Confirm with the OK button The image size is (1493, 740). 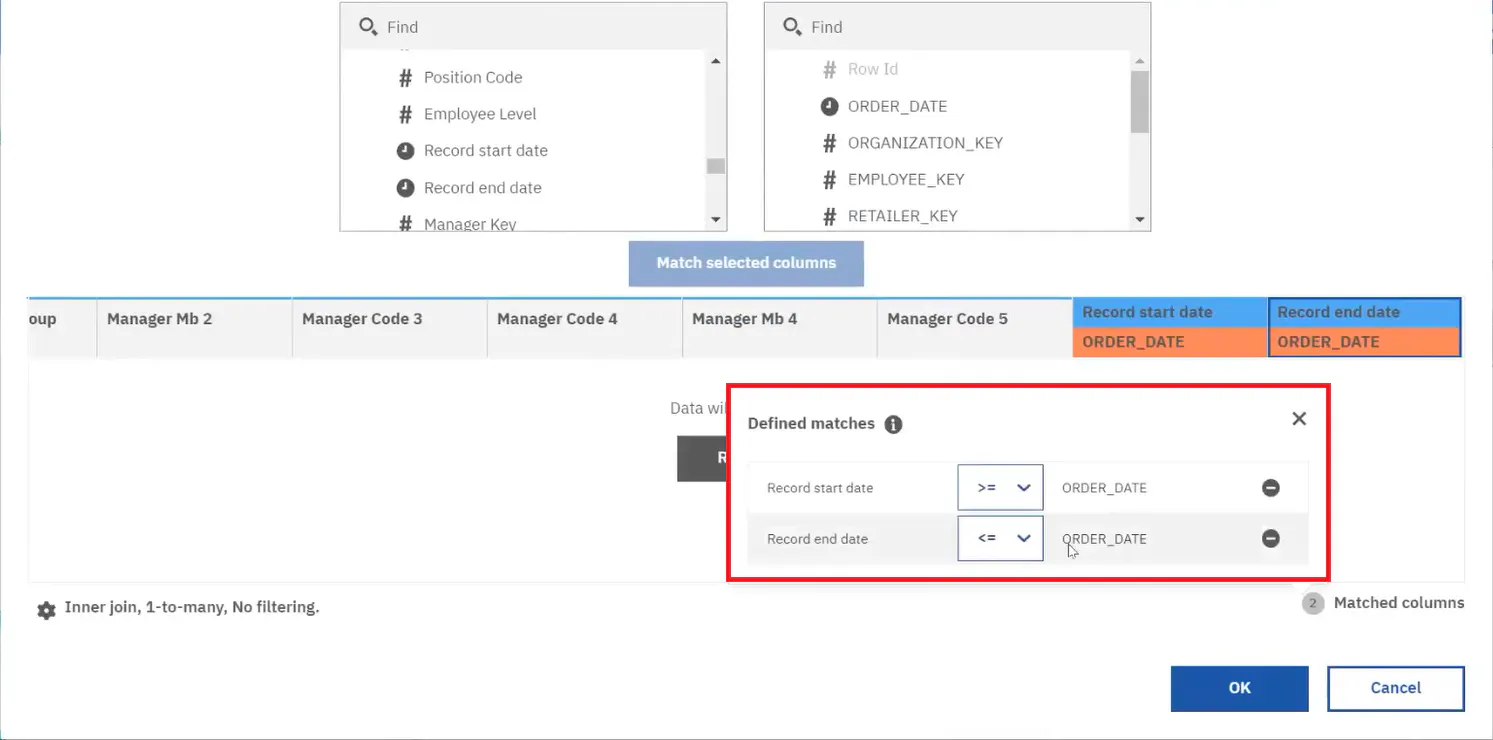pos(1240,688)
